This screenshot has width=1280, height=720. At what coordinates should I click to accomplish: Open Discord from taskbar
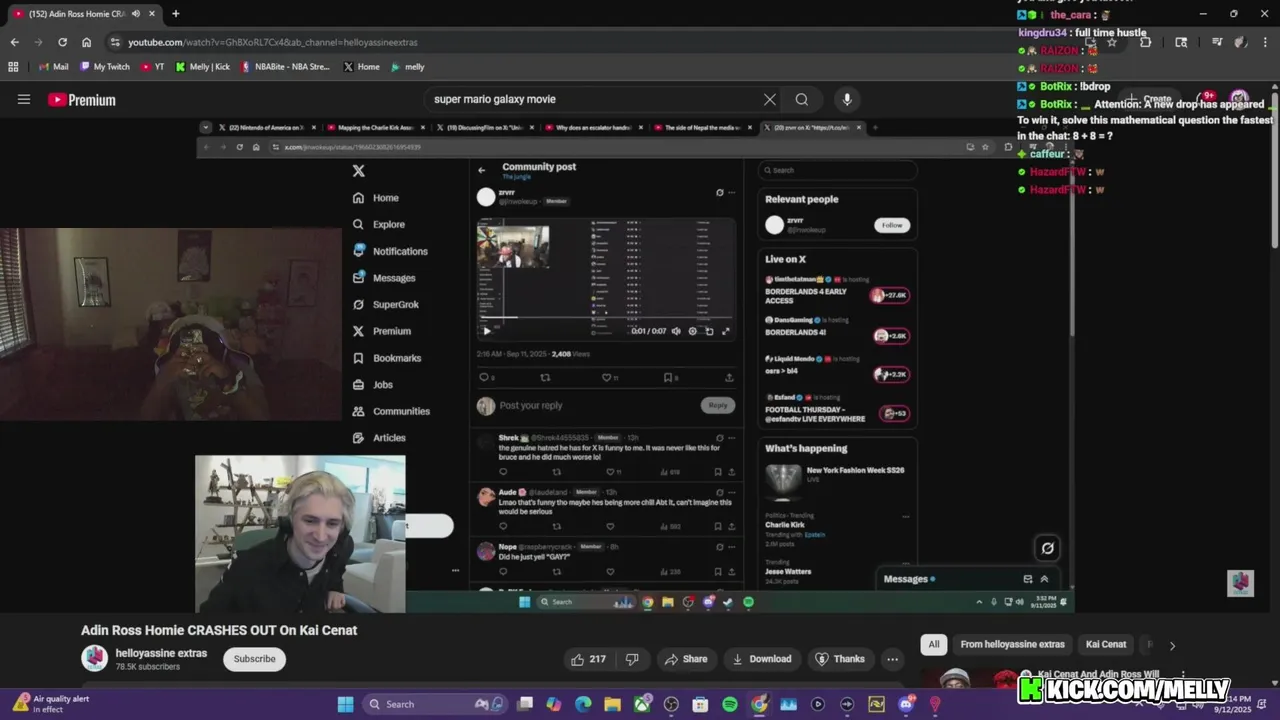[906, 704]
